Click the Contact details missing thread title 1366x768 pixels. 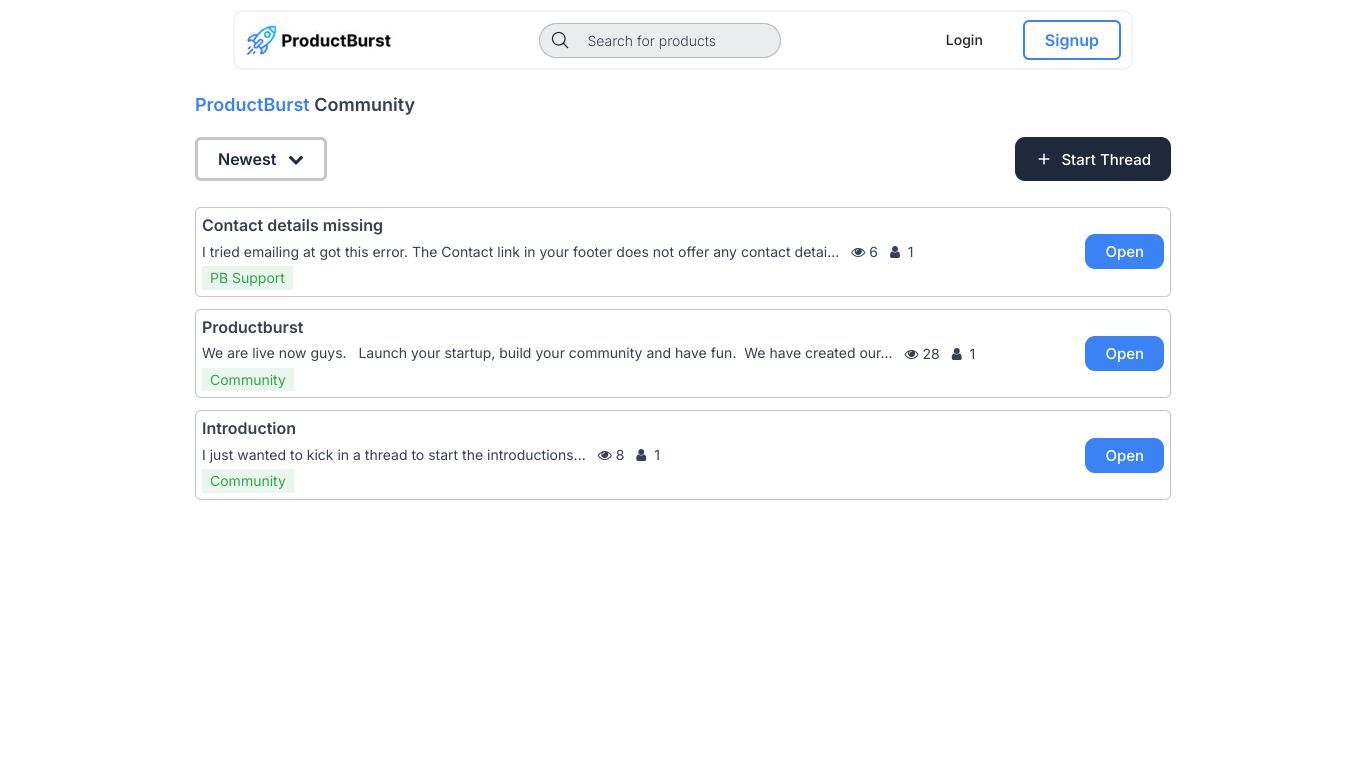(292, 226)
